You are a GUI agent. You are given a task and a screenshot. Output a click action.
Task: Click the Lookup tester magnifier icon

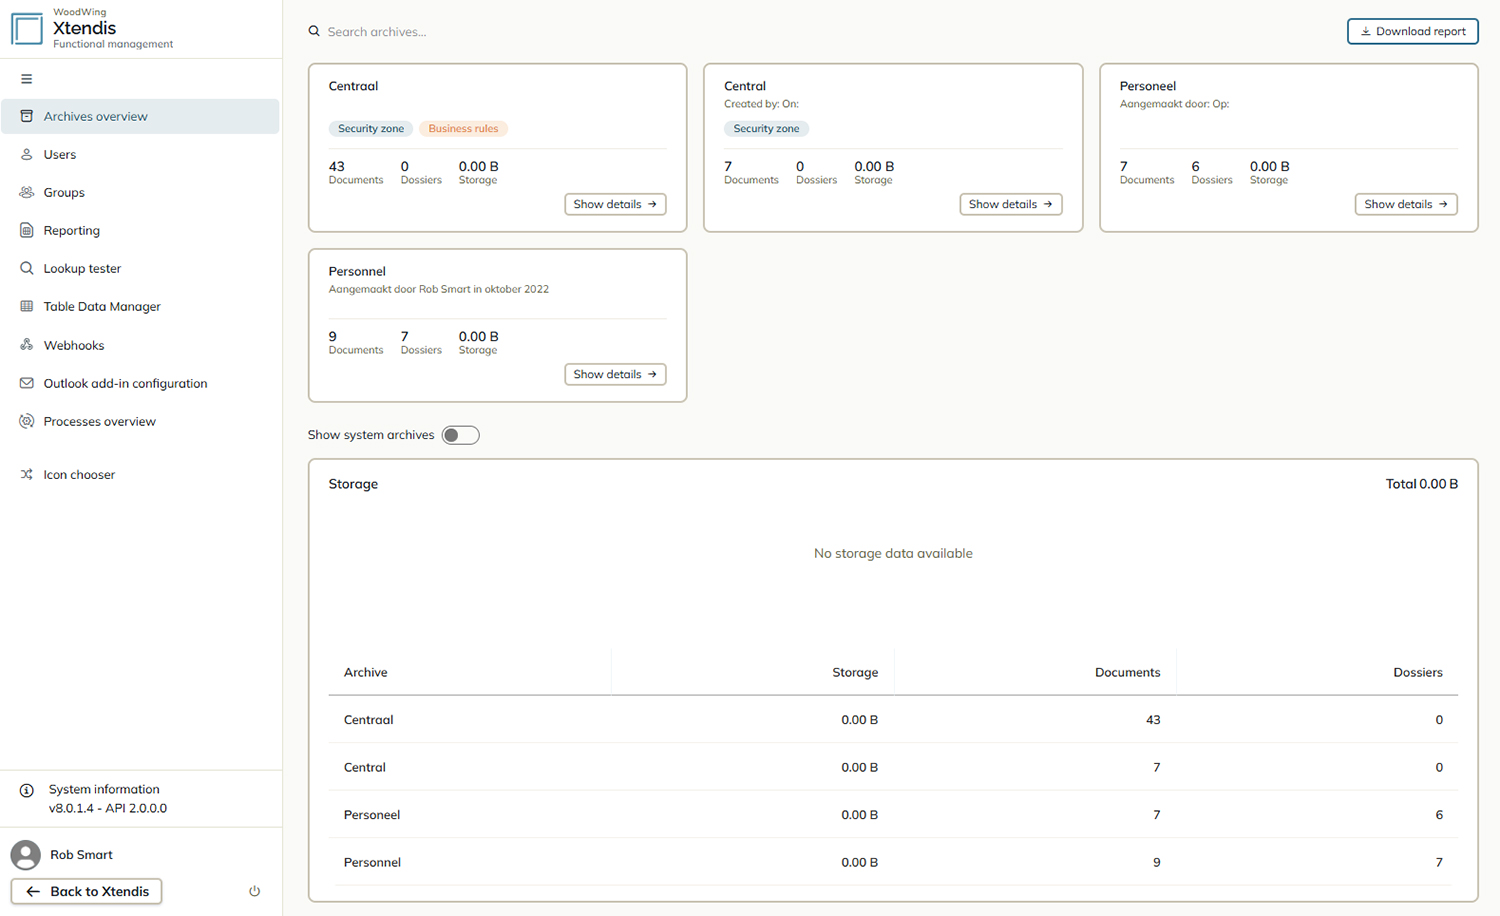click(x=27, y=268)
